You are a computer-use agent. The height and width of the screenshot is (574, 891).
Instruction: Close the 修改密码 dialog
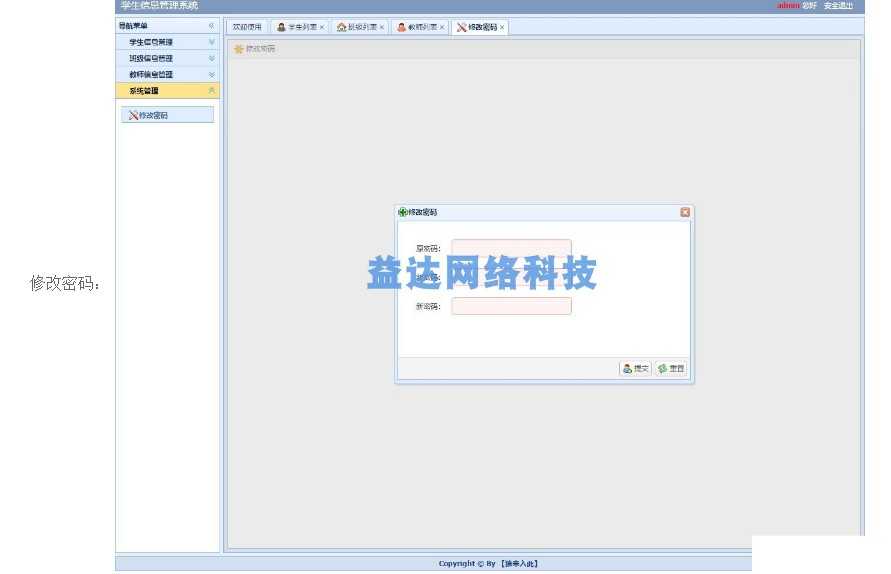[685, 212]
